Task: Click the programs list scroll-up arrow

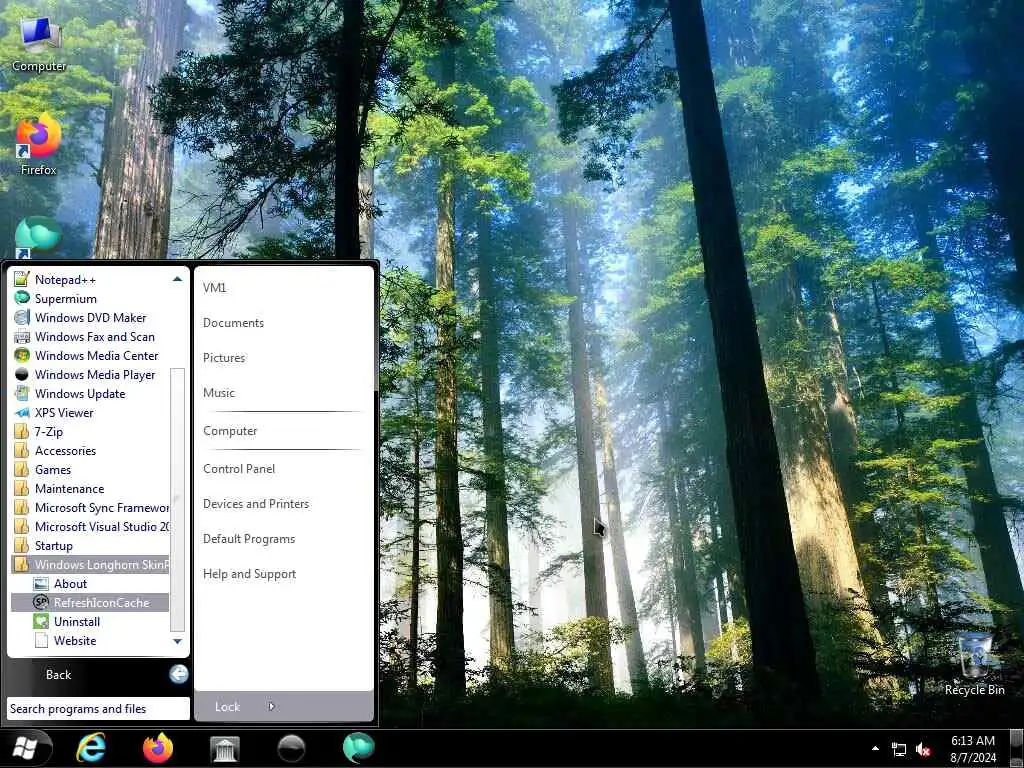Action: pos(177,280)
